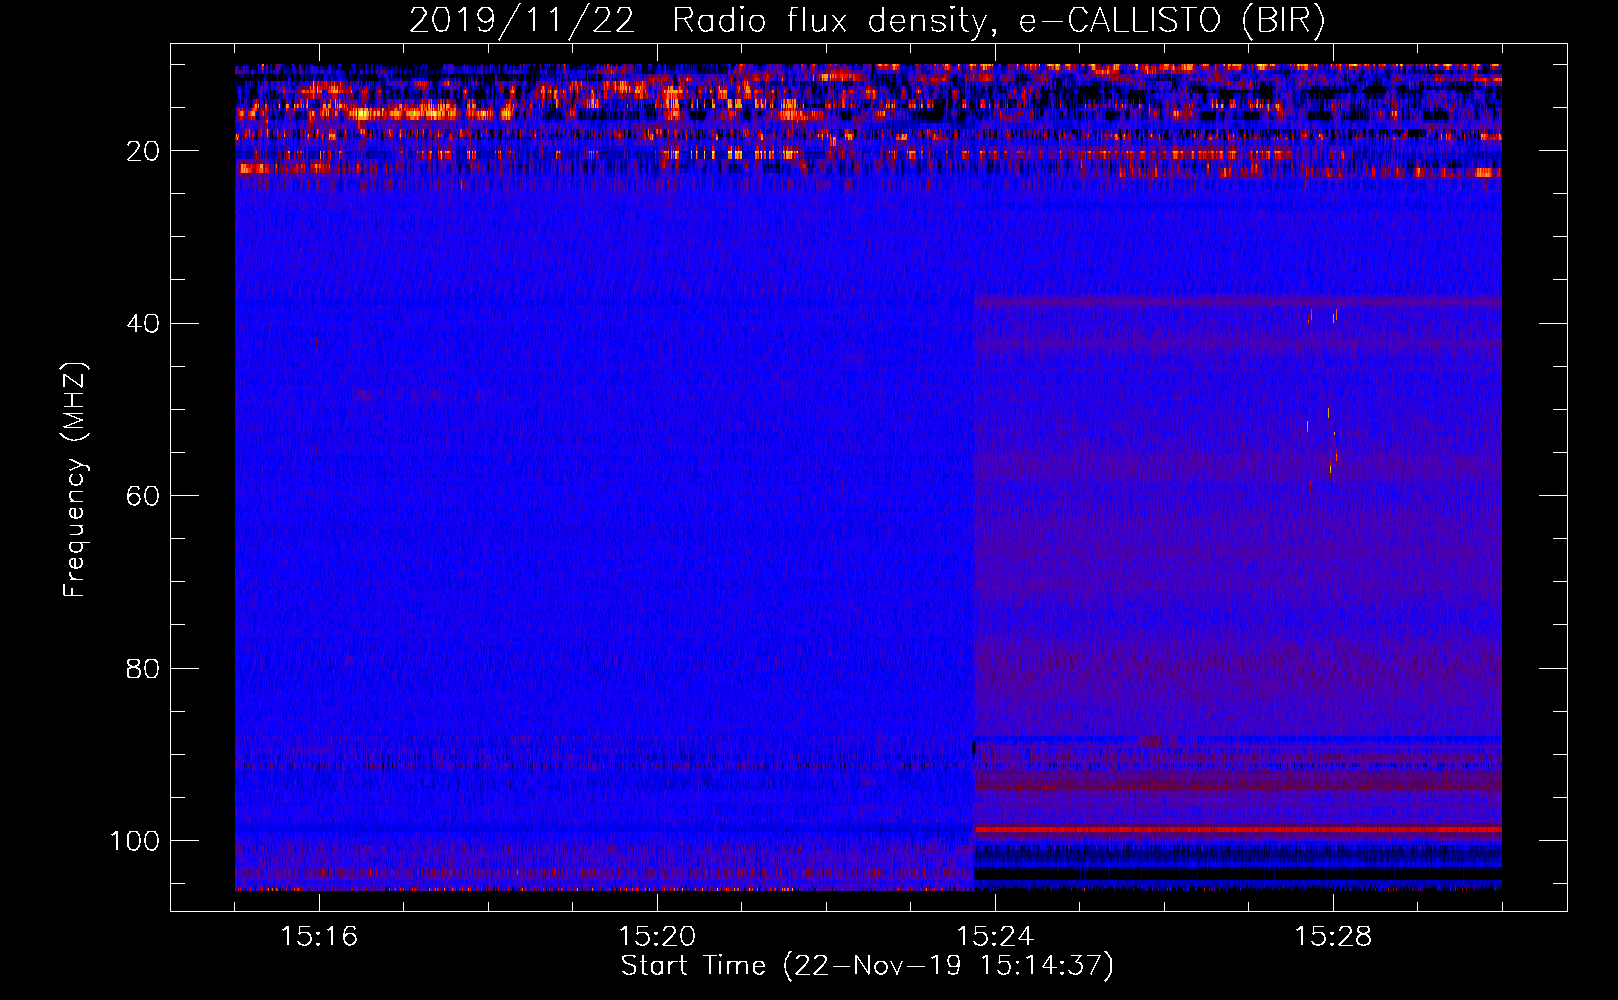Click the '40' frequency tick label
1618x1000 pixels.
(x=143, y=323)
